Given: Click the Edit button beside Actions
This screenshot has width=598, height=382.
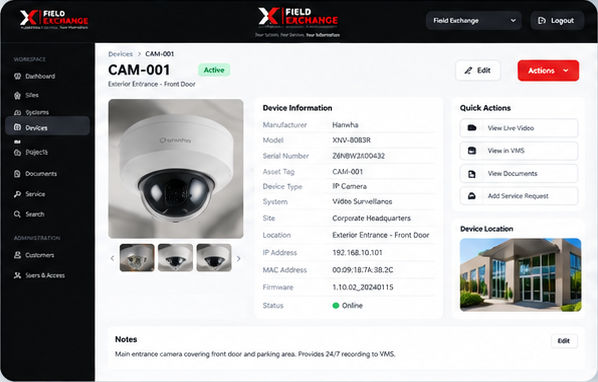Looking at the screenshot, I should pos(478,71).
